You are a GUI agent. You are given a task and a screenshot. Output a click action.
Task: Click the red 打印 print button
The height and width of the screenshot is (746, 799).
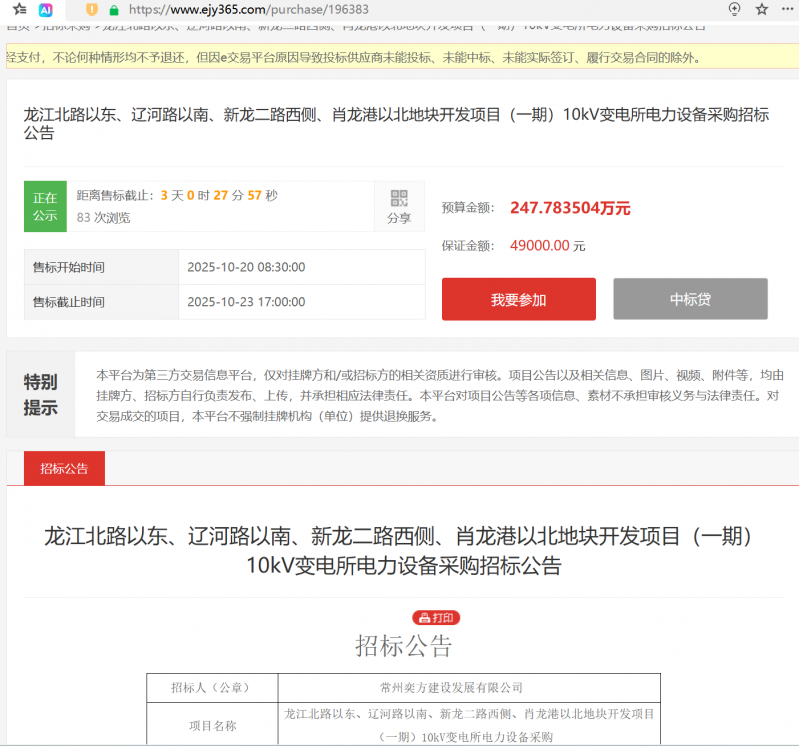point(436,618)
